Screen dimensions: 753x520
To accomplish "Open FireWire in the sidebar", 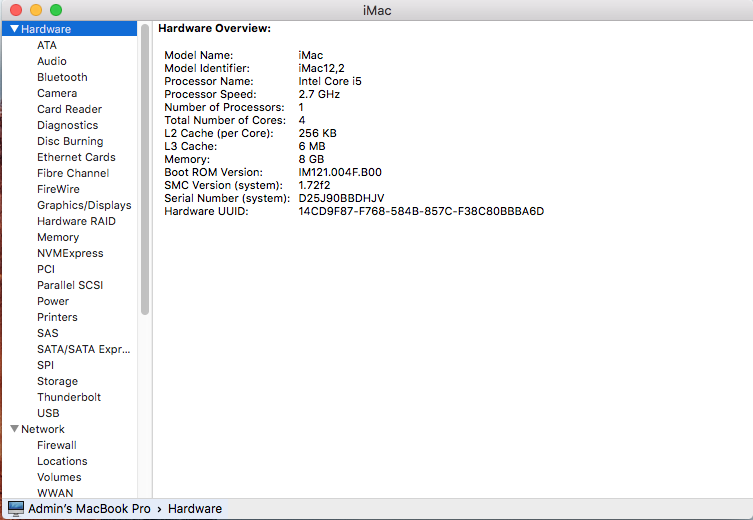I will tap(59, 189).
